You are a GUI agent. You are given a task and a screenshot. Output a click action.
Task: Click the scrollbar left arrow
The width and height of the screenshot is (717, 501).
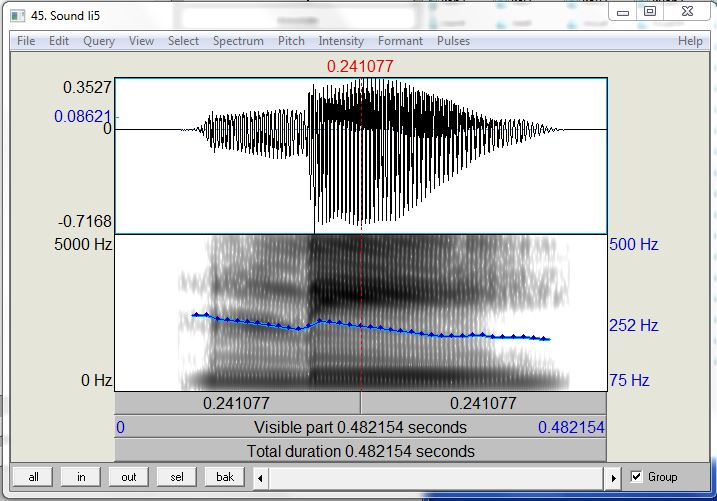coord(260,478)
